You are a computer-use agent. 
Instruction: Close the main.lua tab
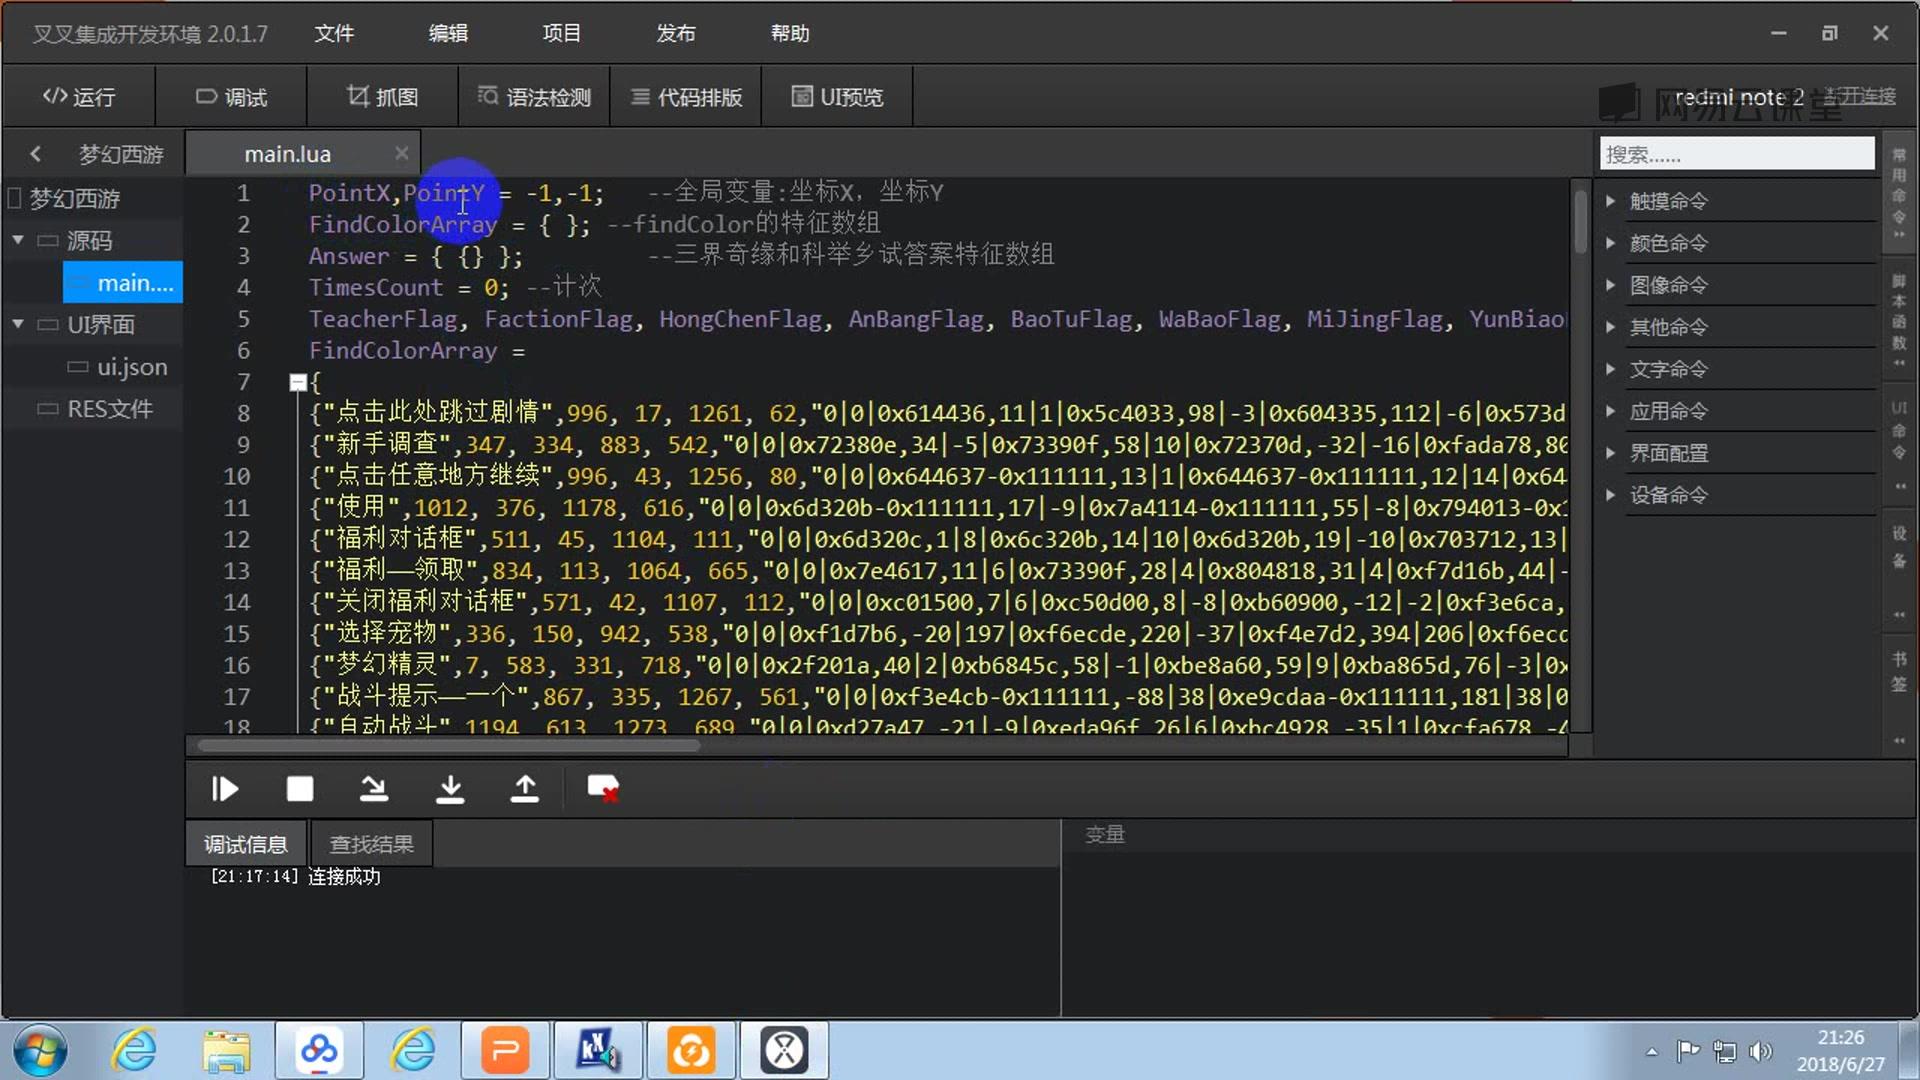(401, 153)
